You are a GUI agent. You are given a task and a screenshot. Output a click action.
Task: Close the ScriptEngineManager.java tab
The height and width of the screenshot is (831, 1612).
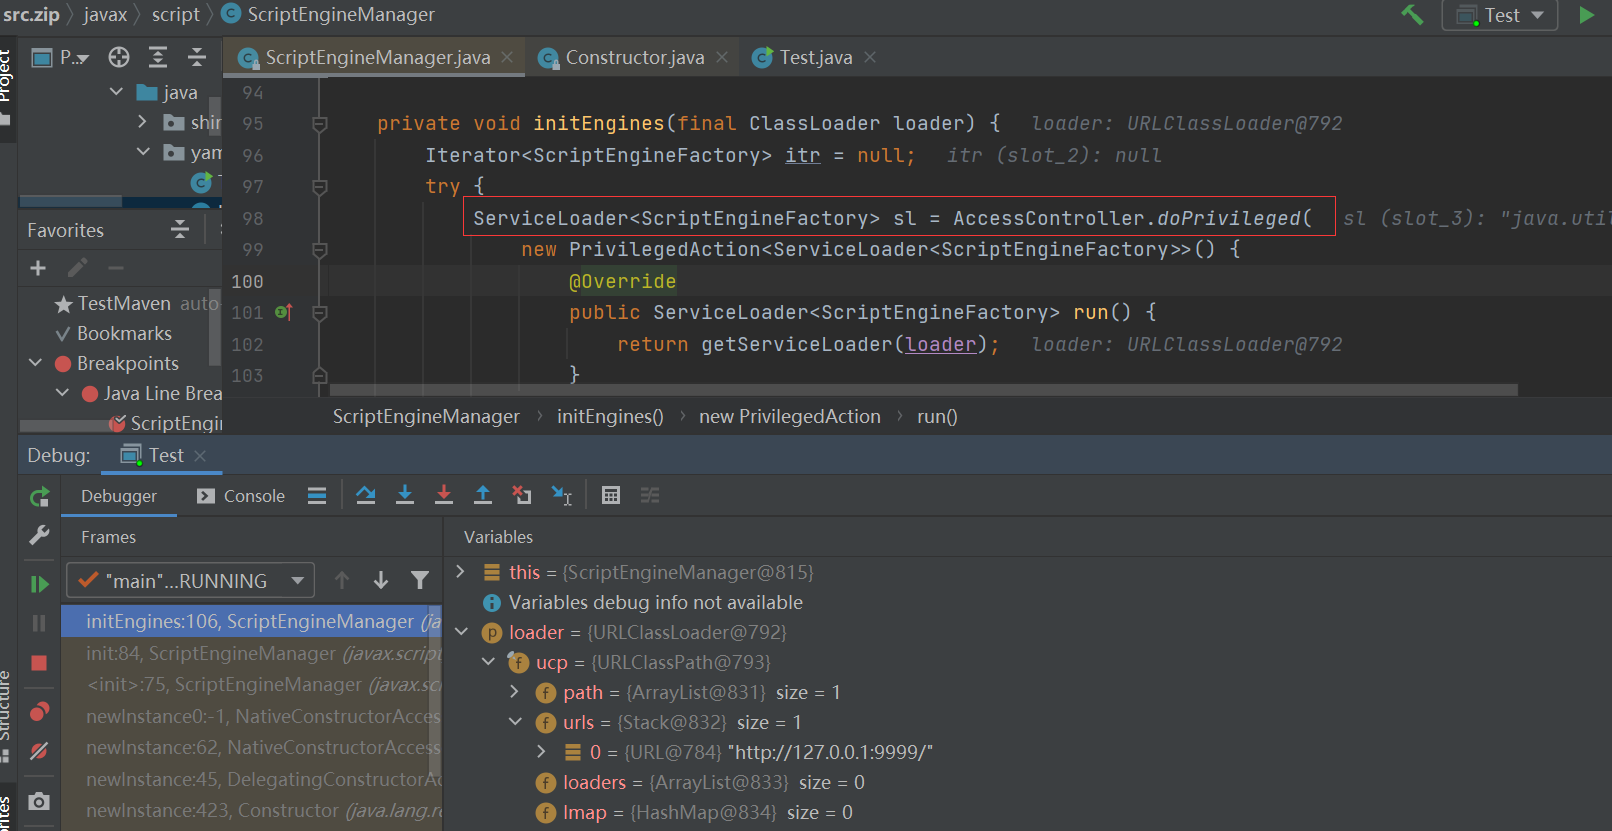point(507,58)
